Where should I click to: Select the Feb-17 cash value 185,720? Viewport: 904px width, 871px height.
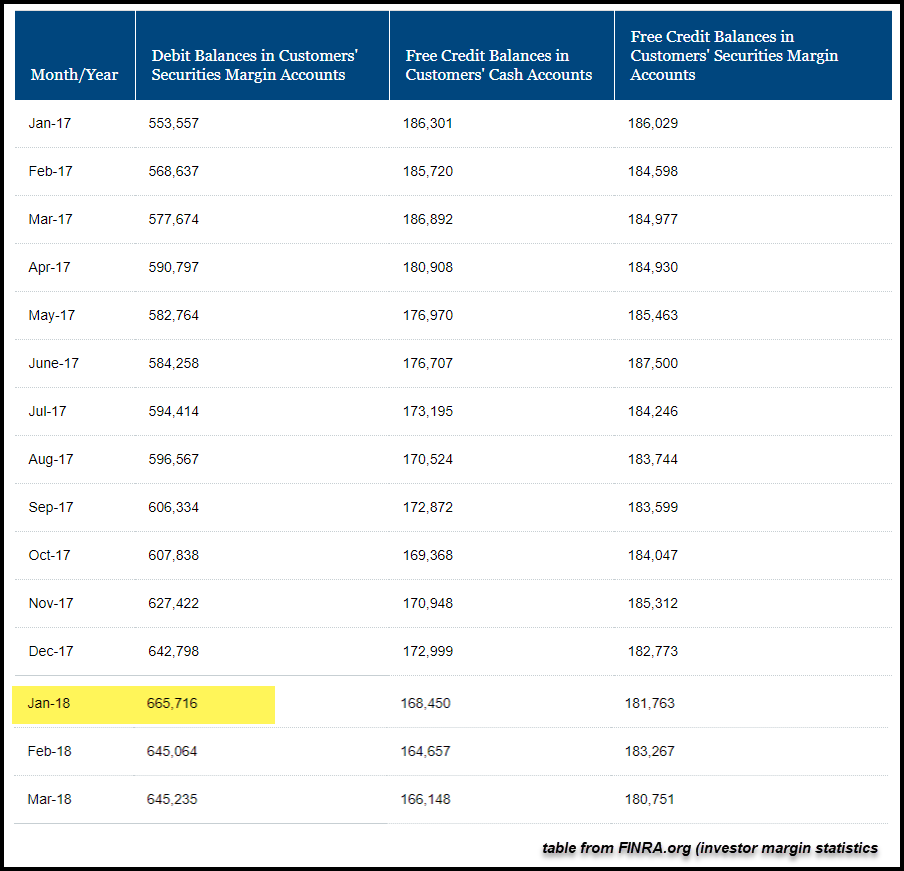point(427,171)
